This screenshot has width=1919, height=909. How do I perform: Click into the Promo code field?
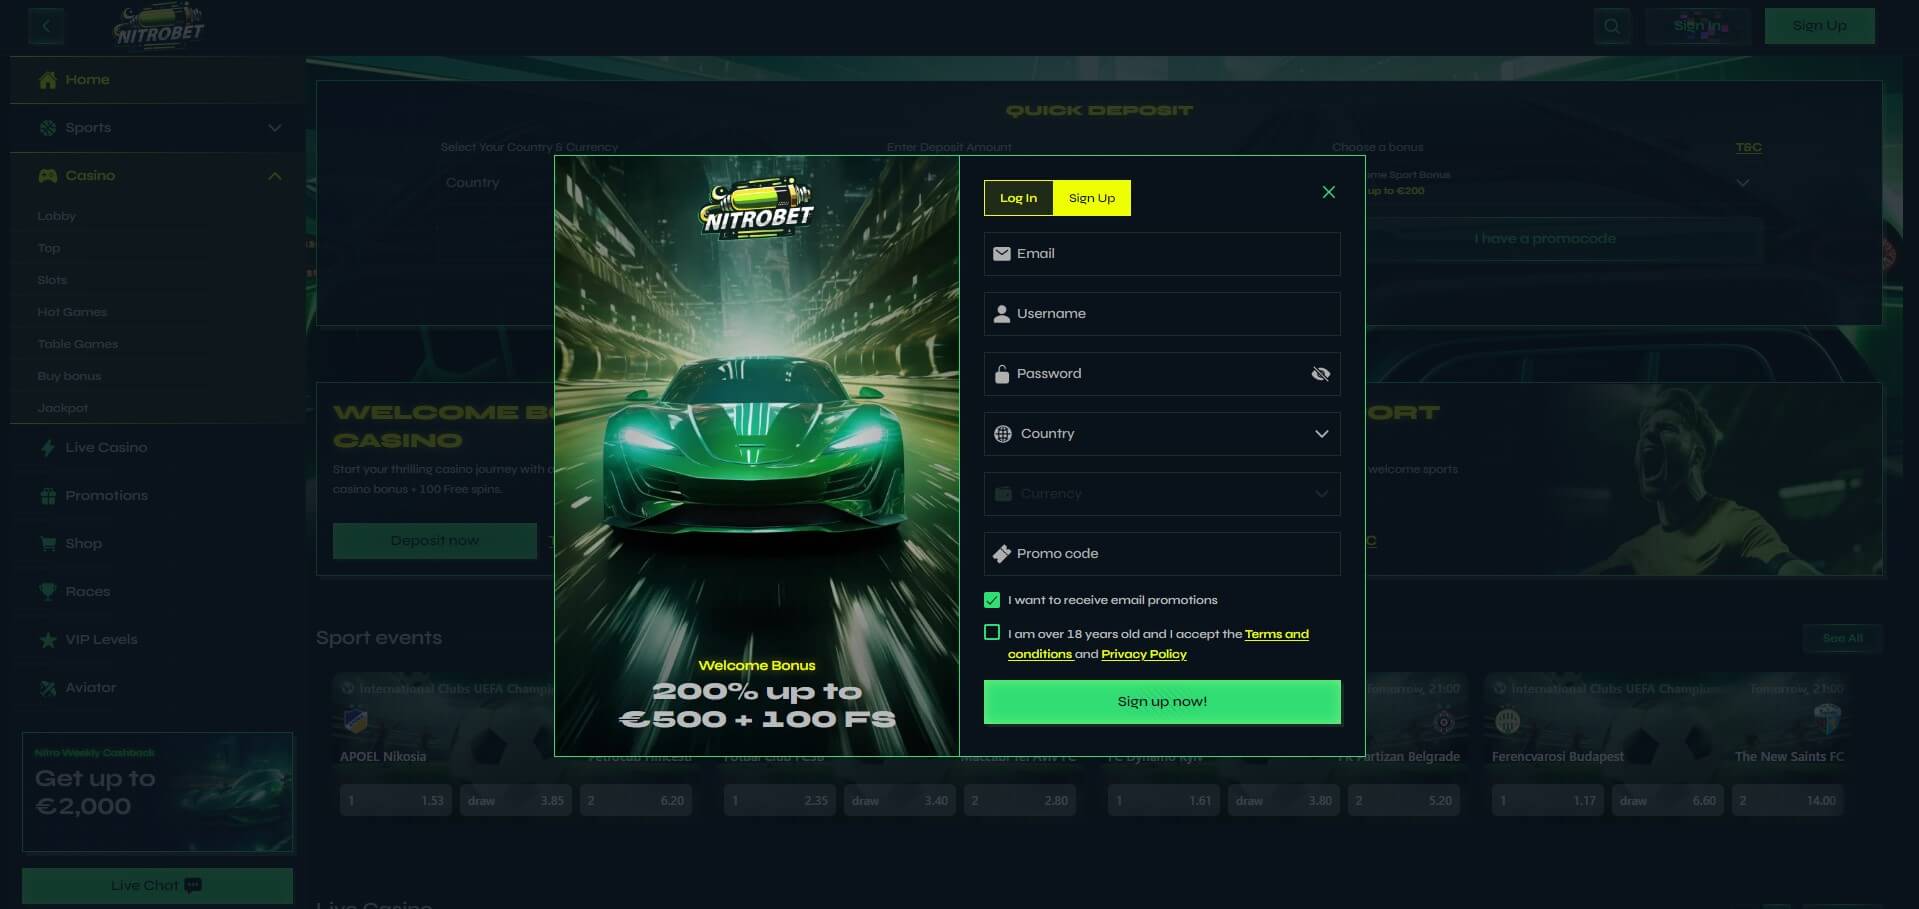(x=1162, y=554)
